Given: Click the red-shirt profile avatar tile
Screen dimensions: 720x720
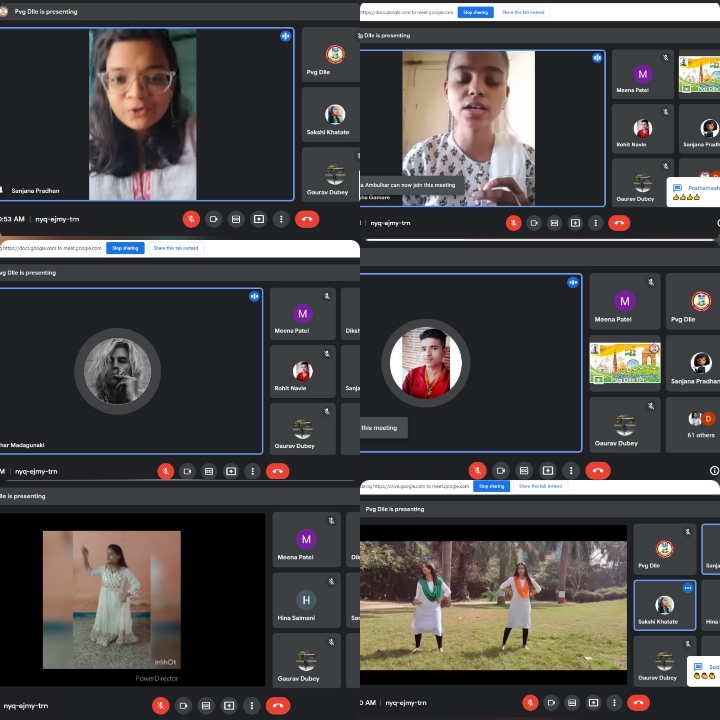Looking at the screenshot, I should click(425, 363).
